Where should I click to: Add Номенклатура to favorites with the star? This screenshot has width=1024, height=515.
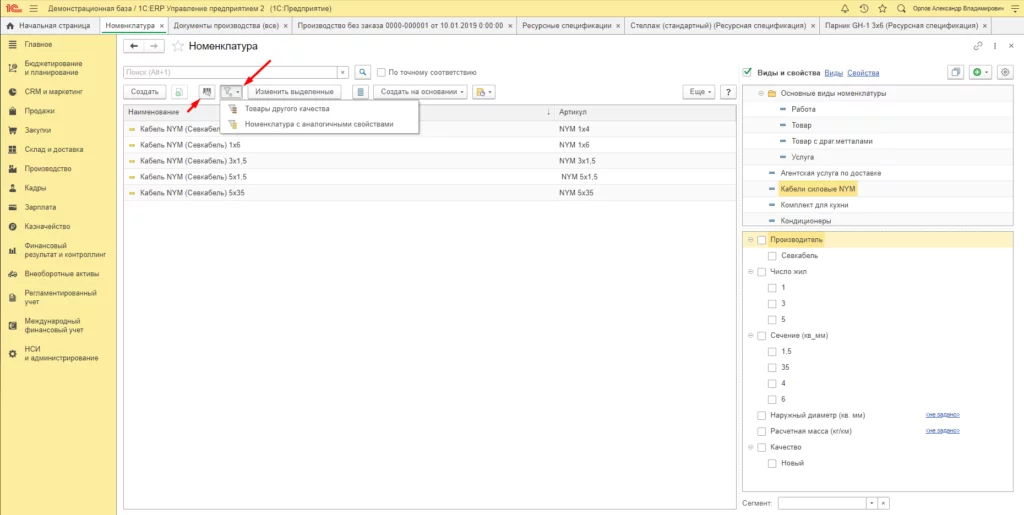[x=178, y=46]
